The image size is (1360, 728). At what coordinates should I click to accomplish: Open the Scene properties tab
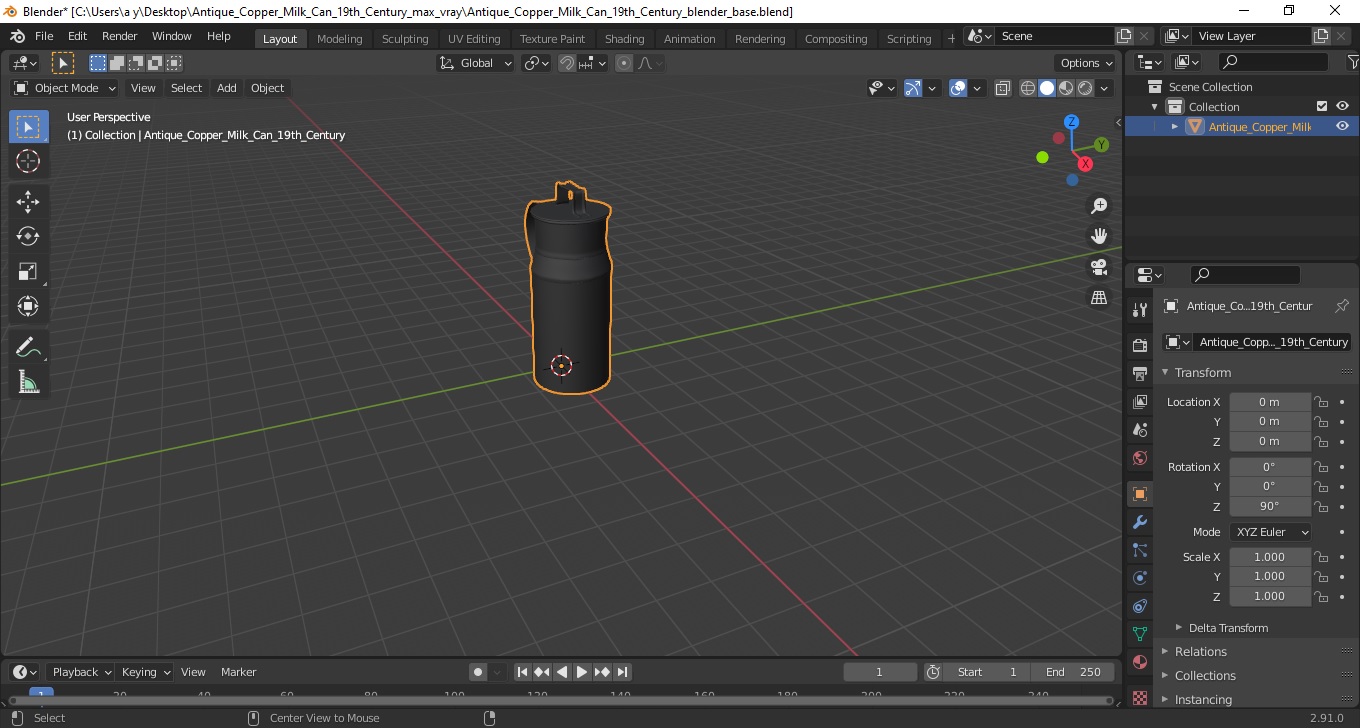coord(1140,430)
